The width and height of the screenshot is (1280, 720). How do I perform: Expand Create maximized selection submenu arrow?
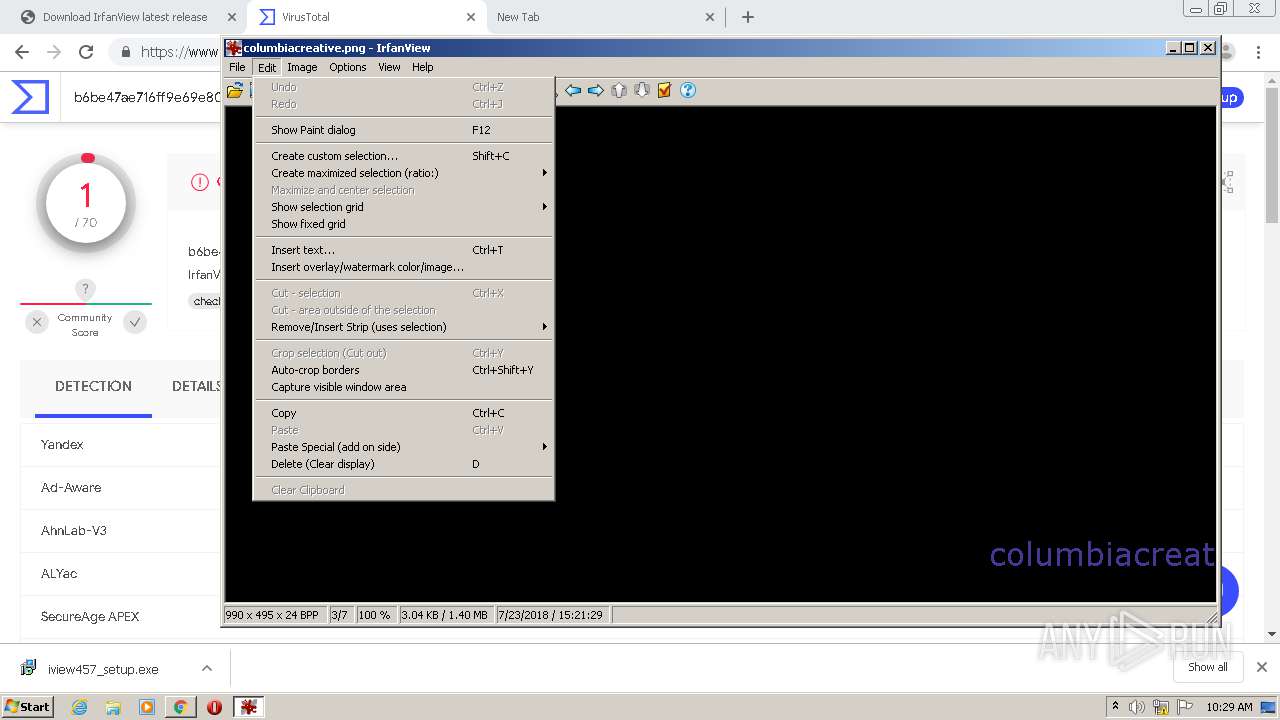click(545, 173)
